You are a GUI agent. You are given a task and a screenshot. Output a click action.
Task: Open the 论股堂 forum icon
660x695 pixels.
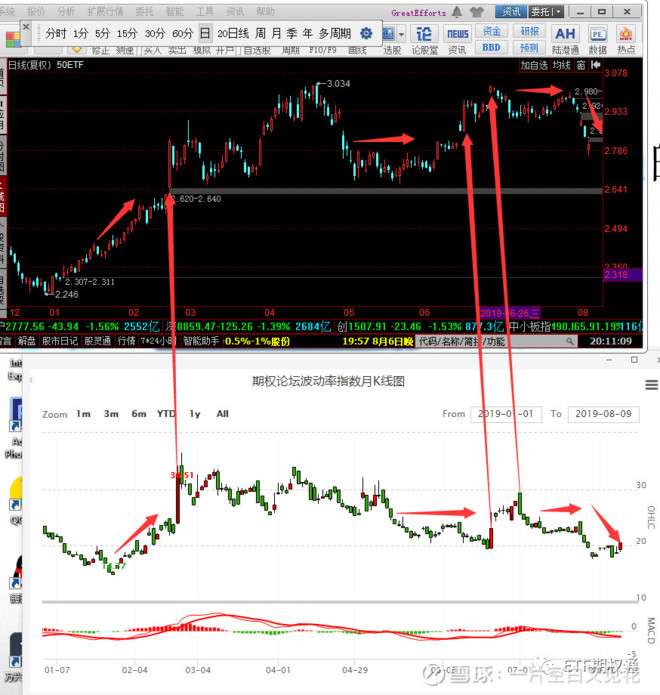pos(424,40)
